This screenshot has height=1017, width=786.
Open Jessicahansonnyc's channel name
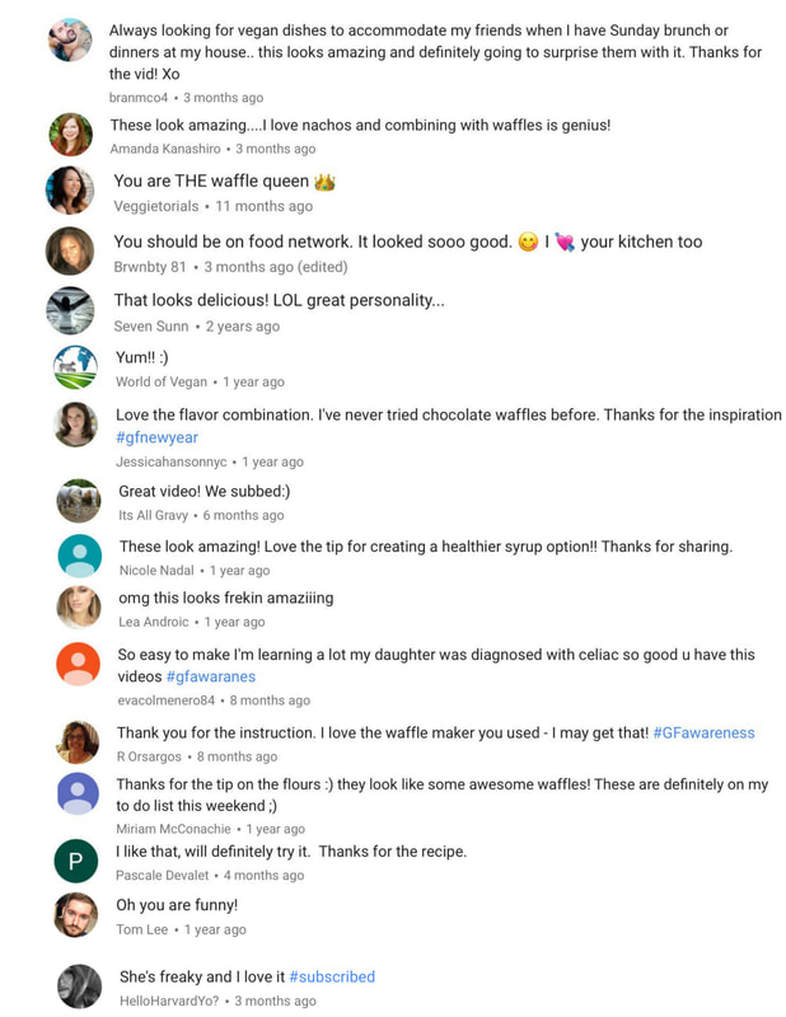(171, 462)
